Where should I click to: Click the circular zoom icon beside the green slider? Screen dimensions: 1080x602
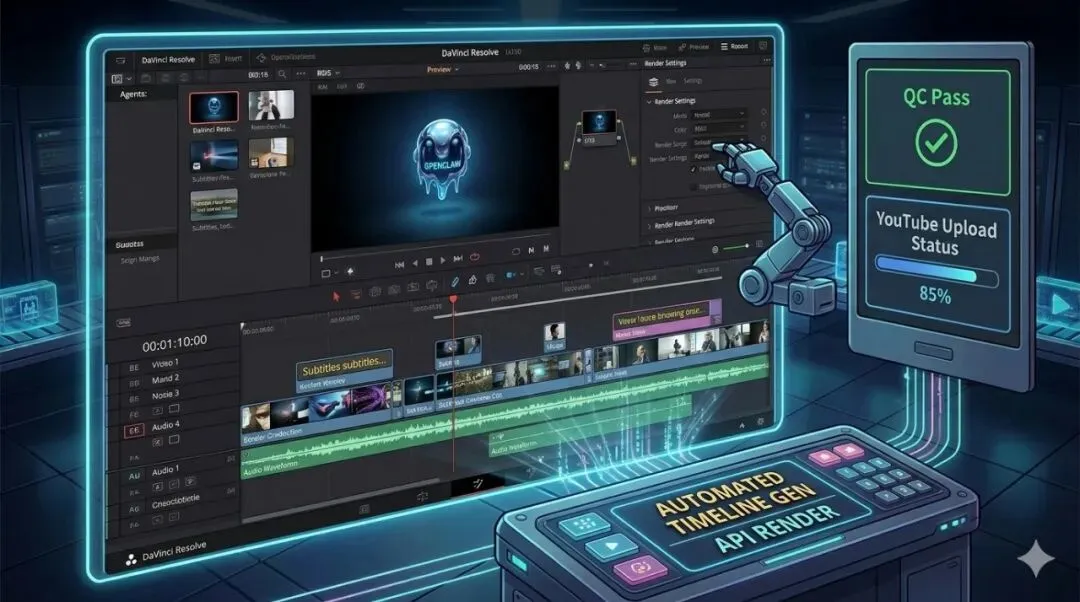(x=715, y=249)
